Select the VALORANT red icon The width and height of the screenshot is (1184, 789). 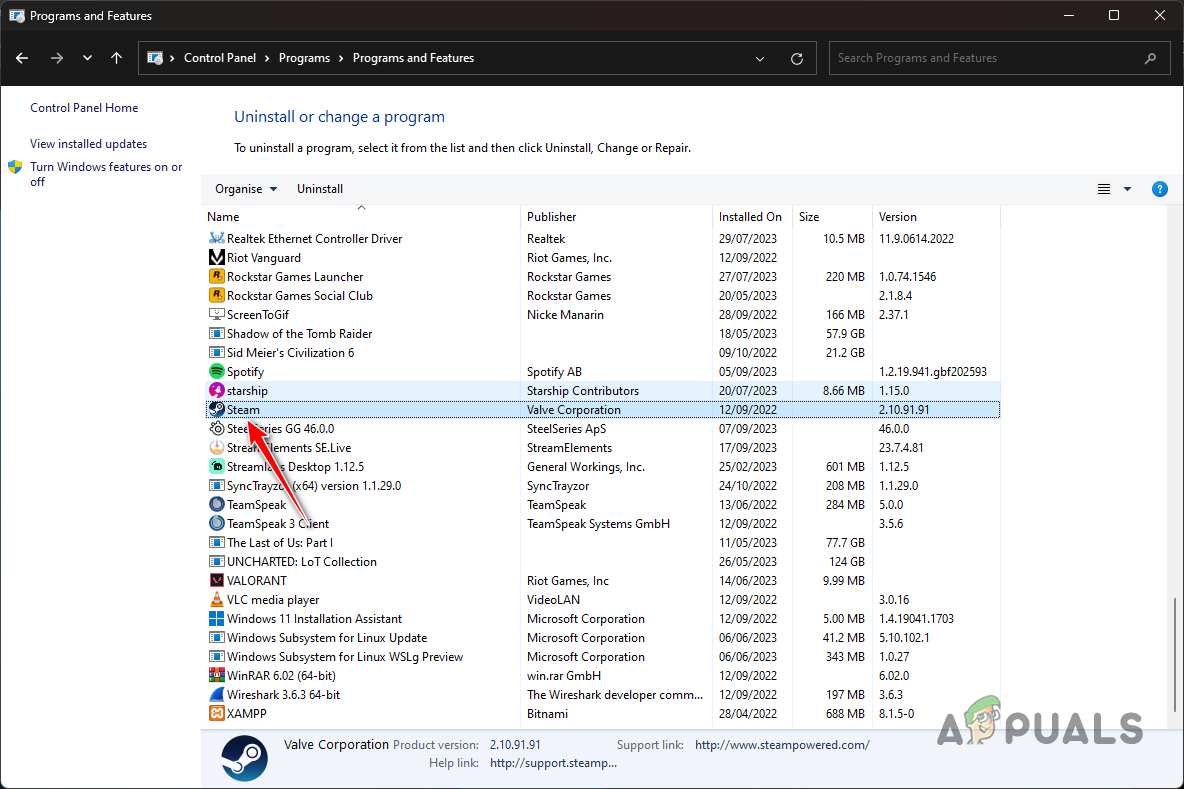(x=217, y=581)
